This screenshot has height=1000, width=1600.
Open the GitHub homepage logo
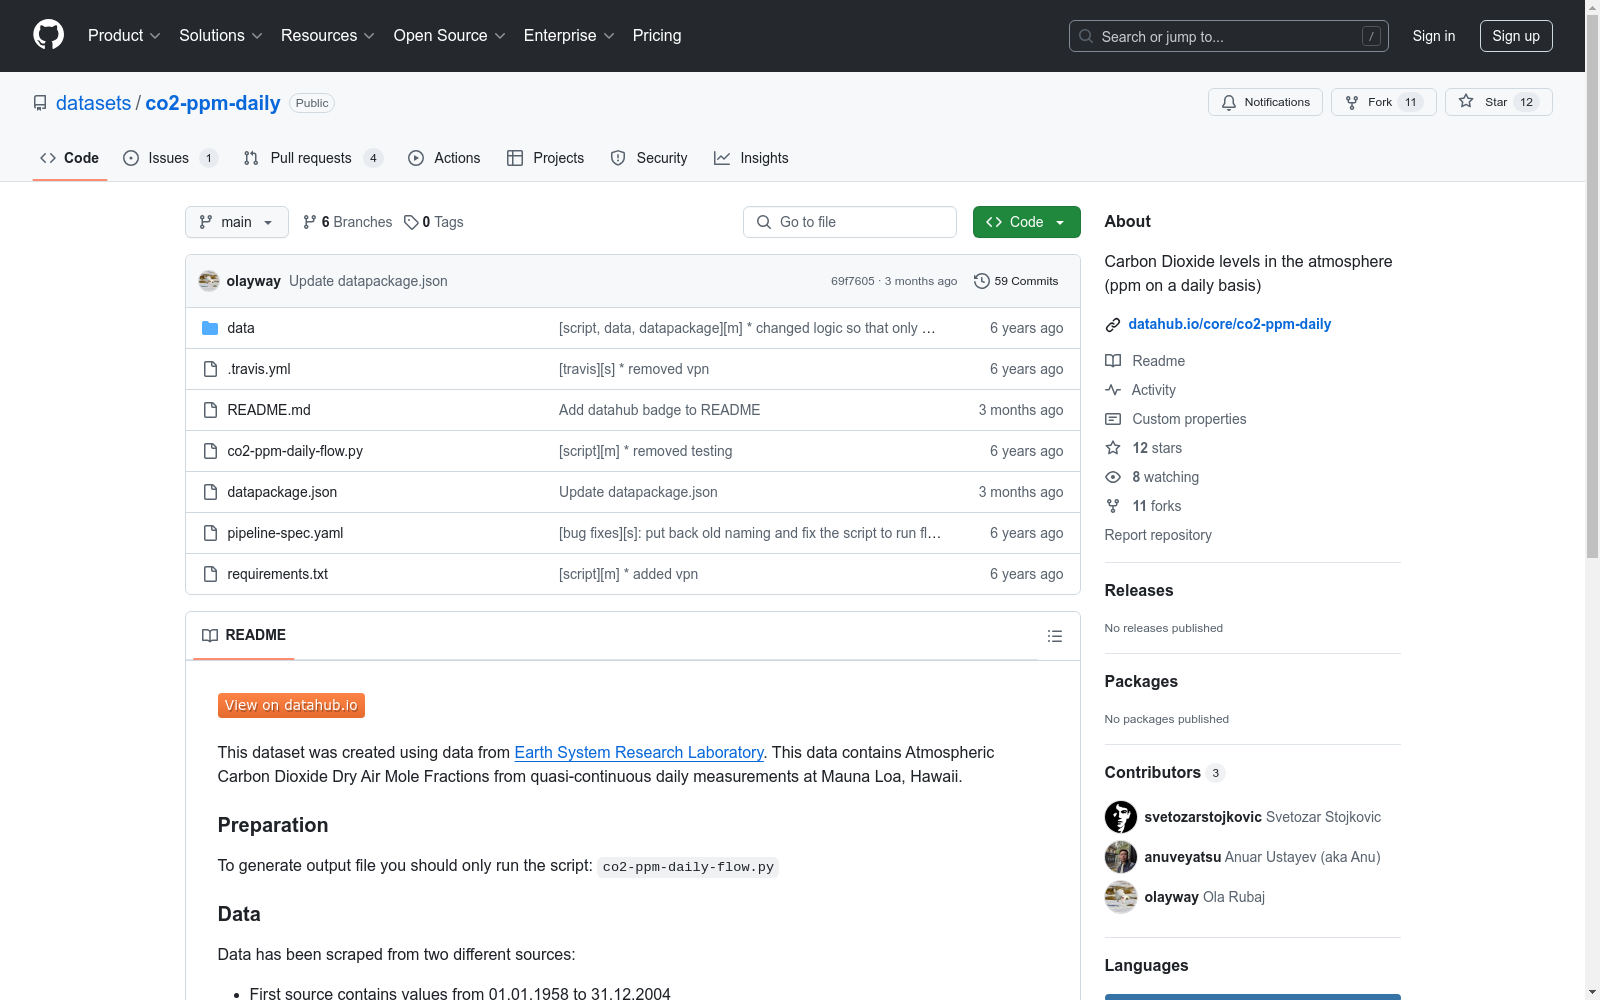pos(48,35)
